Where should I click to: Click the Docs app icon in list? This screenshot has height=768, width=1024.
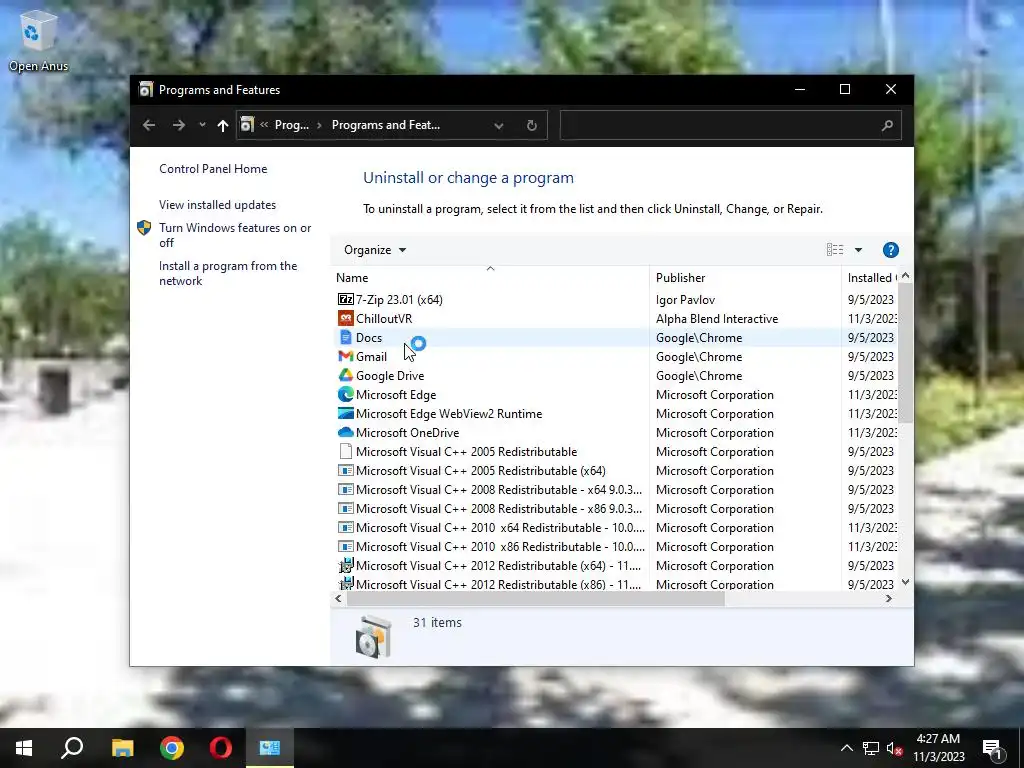(345, 337)
